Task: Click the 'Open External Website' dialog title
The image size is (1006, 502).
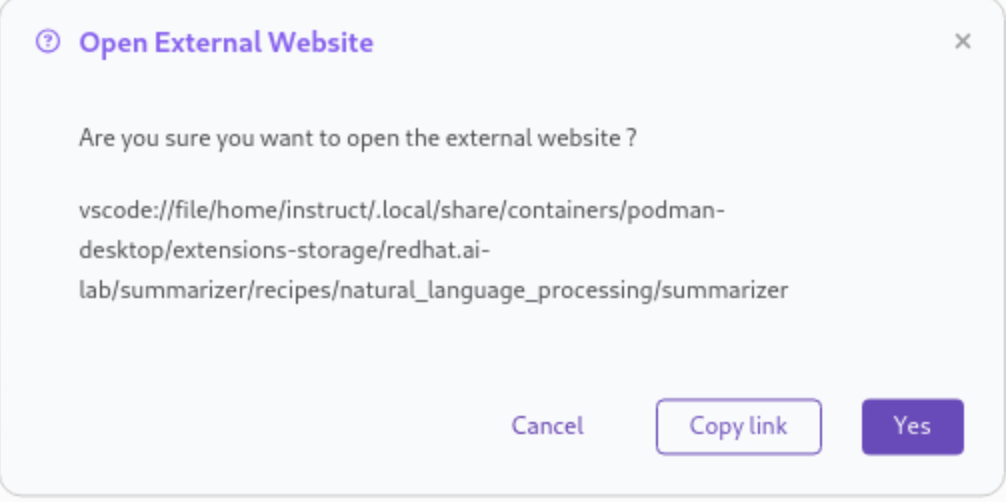Action: pos(225,43)
